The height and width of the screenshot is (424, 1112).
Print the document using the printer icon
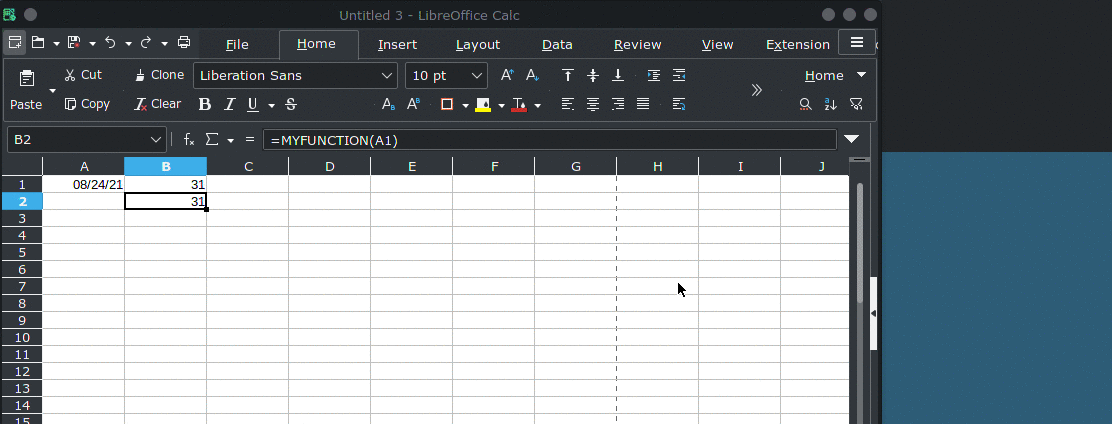(184, 43)
